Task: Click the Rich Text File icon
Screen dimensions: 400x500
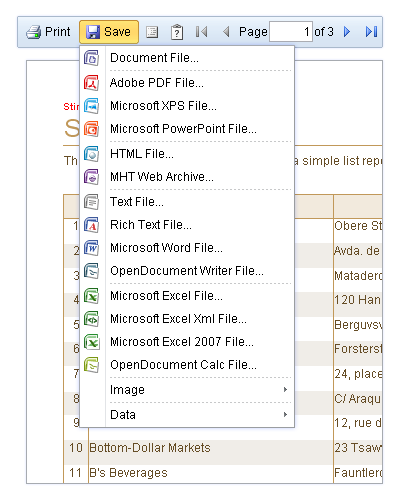Action: (x=91, y=225)
